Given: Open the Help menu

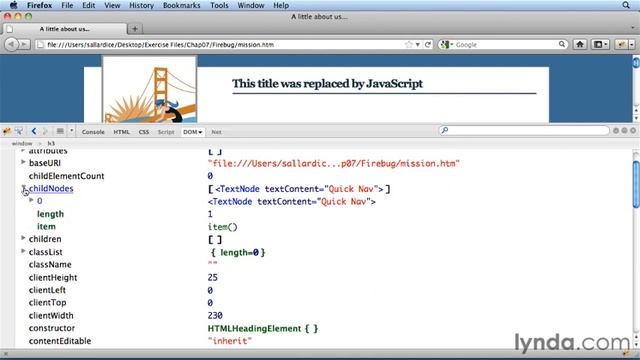Looking at the screenshot, I should [x=281, y=5].
